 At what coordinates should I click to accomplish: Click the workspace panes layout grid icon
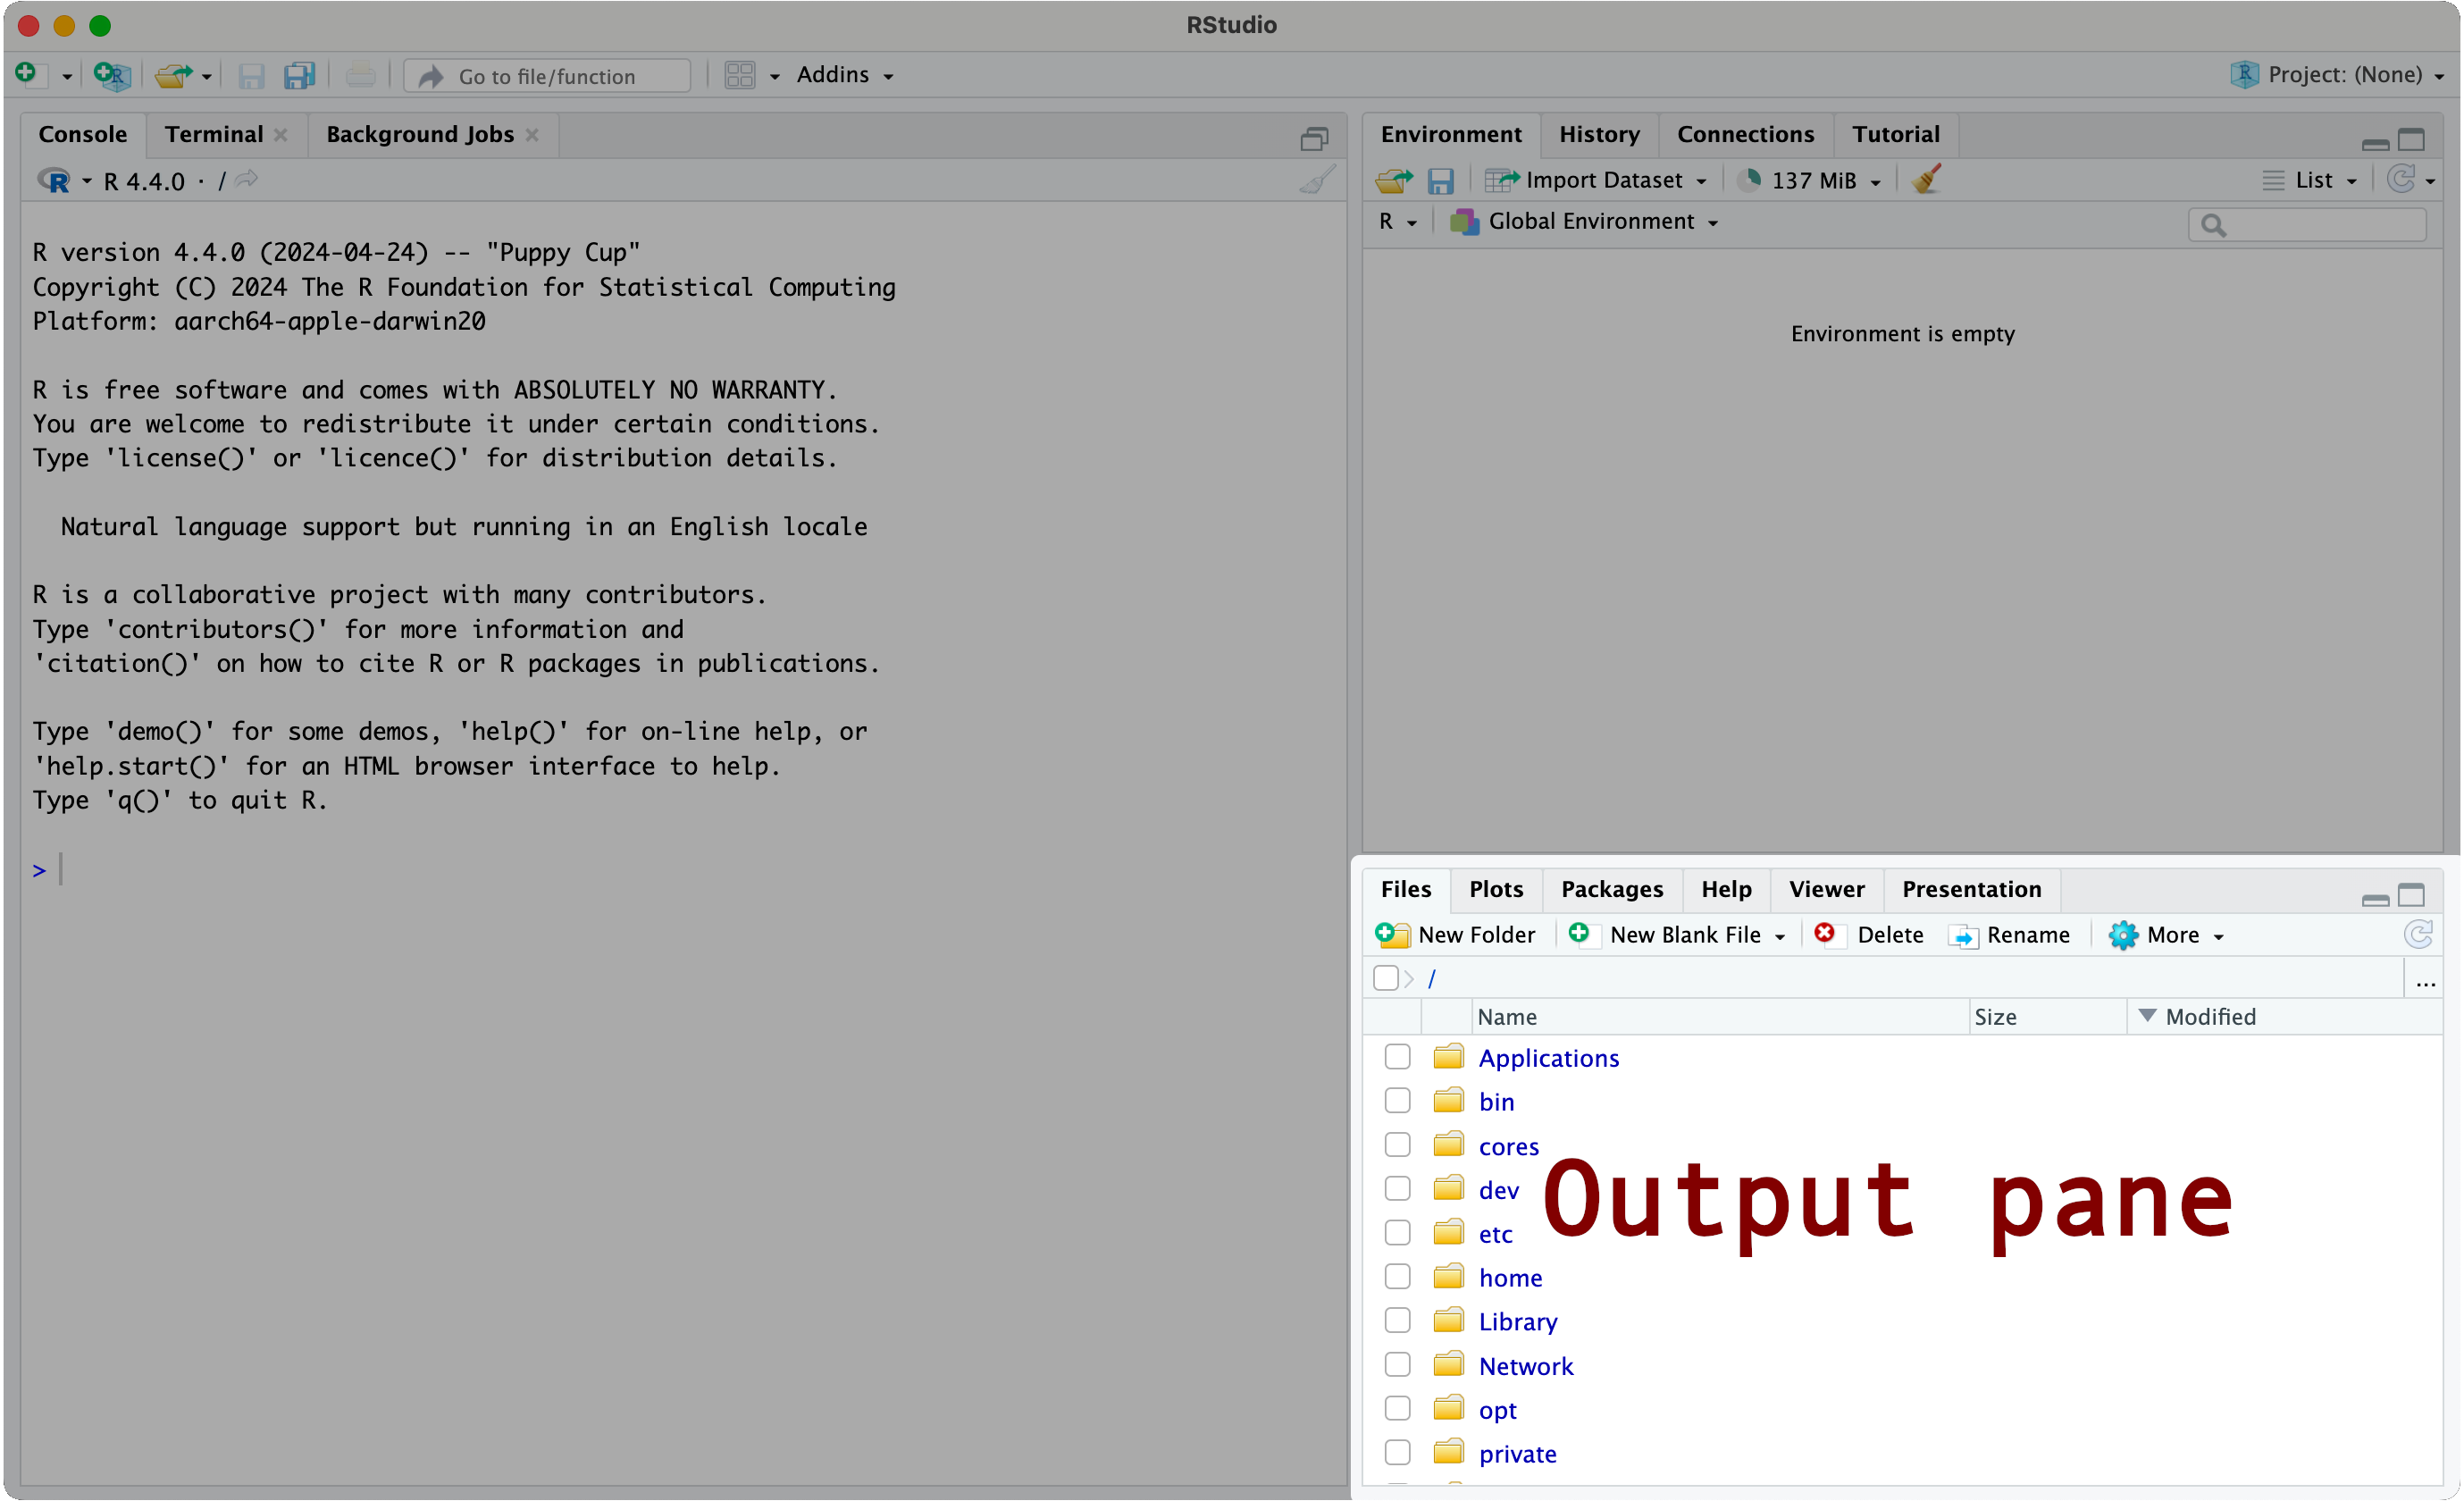[740, 75]
